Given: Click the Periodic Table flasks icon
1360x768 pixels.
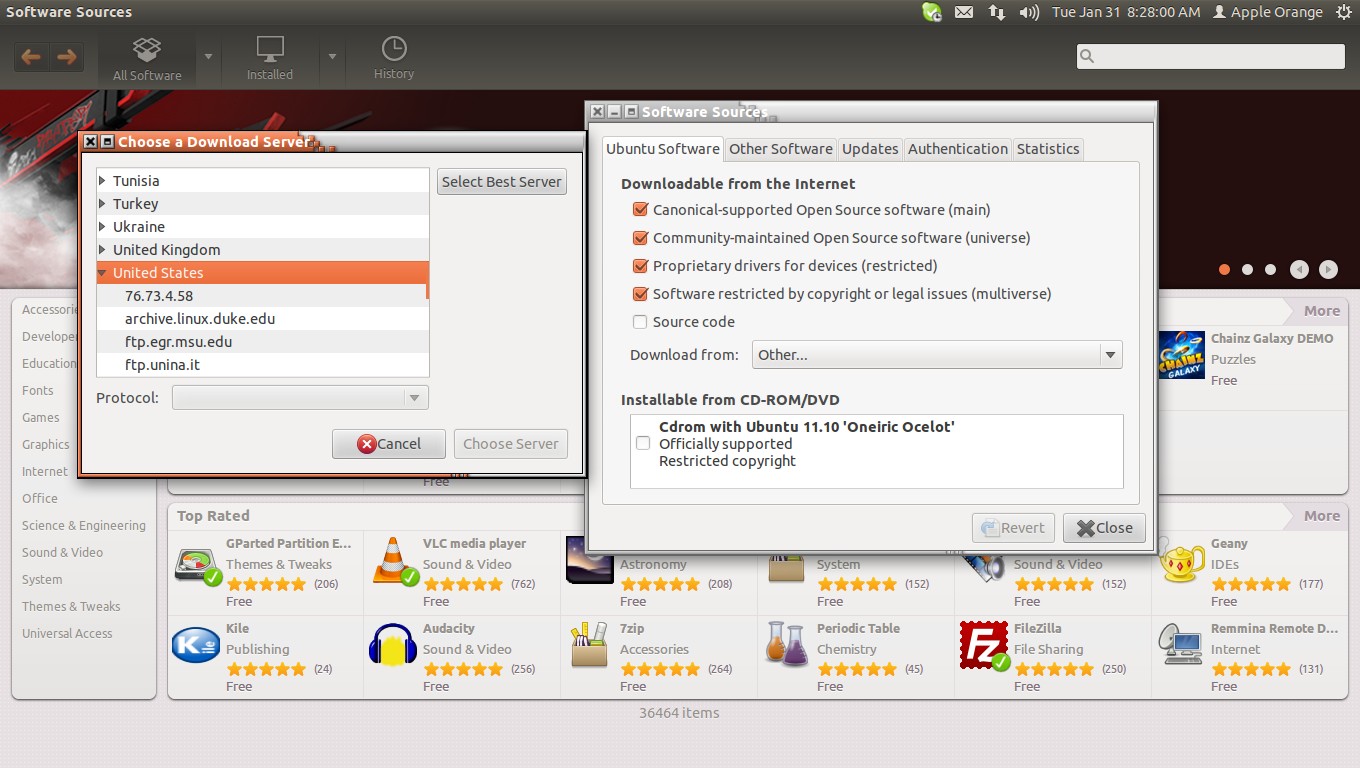Looking at the screenshot, I should (786, 645).
